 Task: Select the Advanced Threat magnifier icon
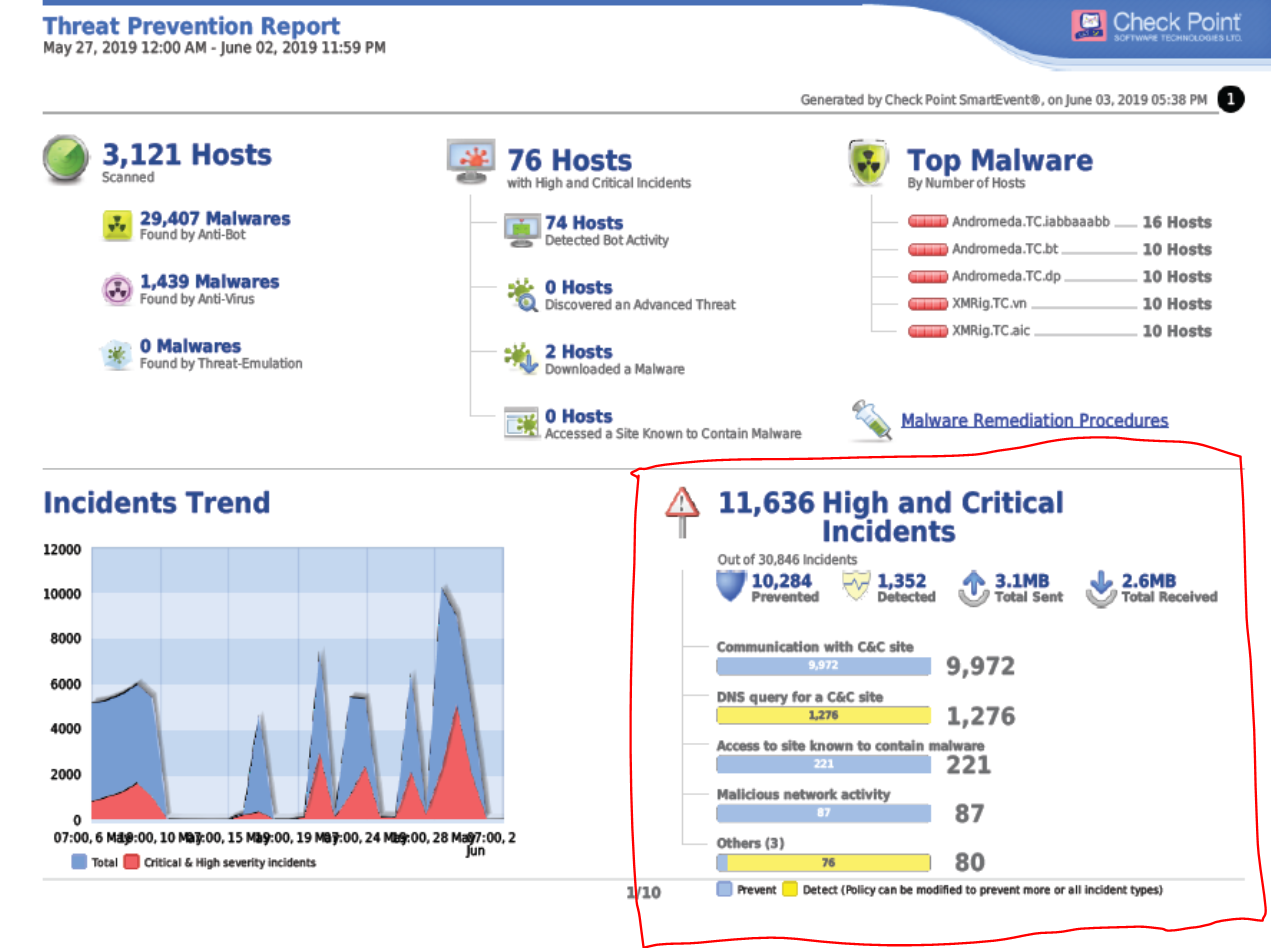[x=522, y=295]
